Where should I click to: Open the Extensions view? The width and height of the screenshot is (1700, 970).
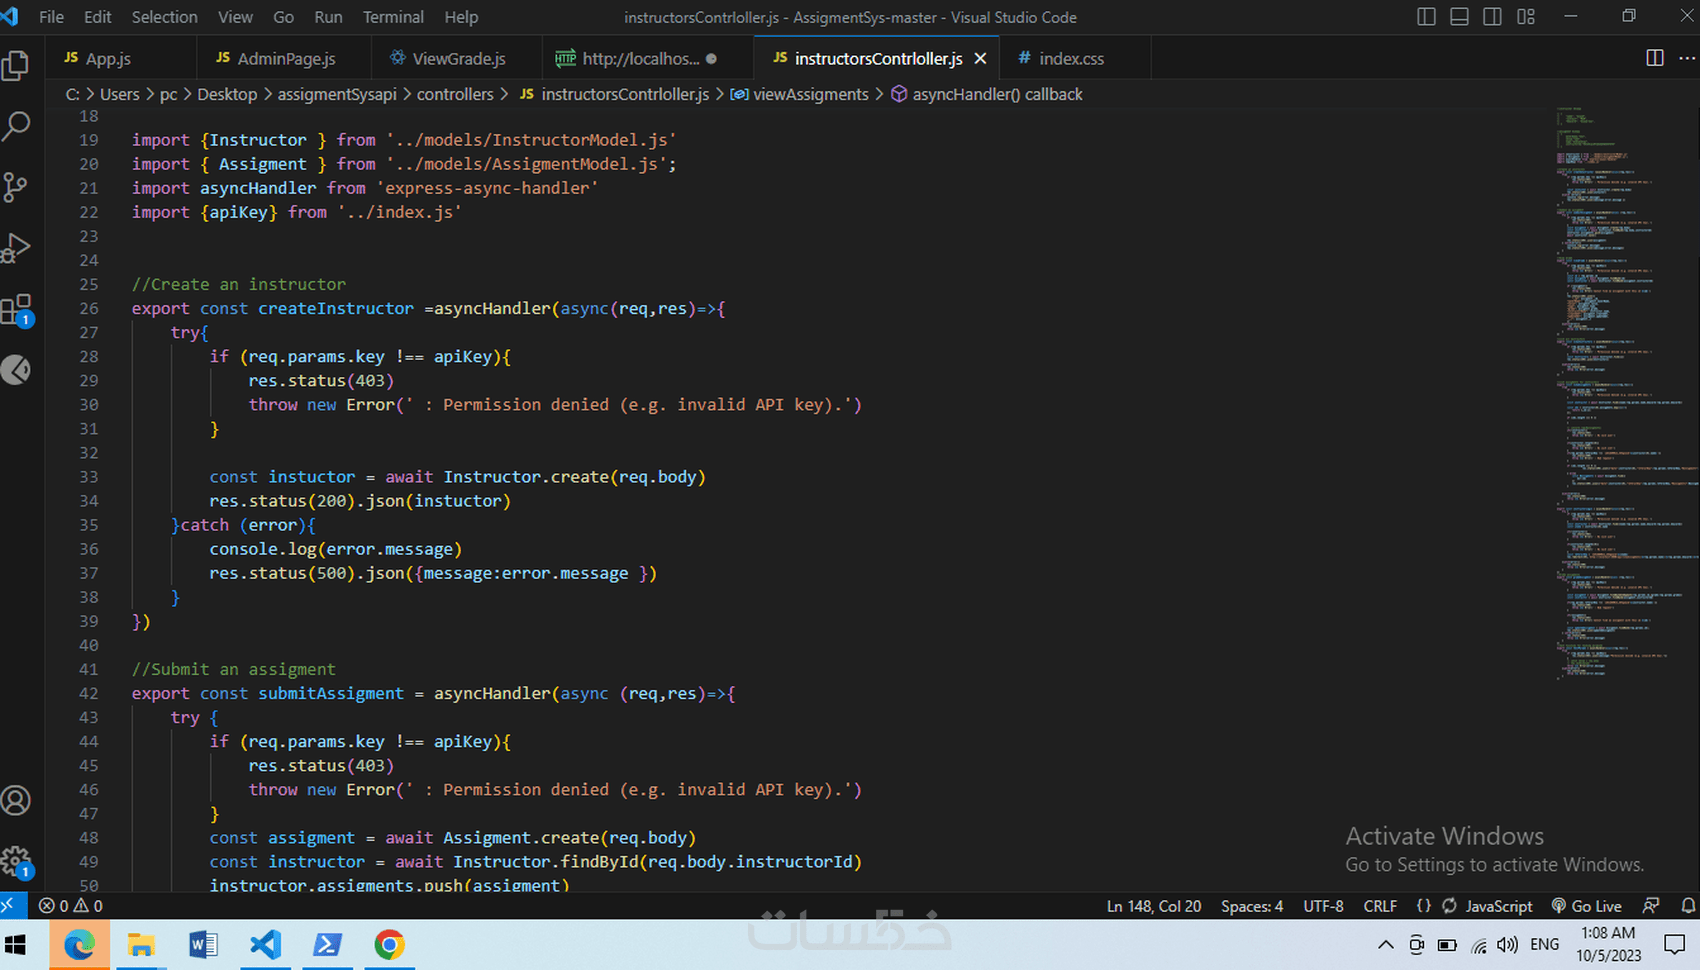point(18,309)
